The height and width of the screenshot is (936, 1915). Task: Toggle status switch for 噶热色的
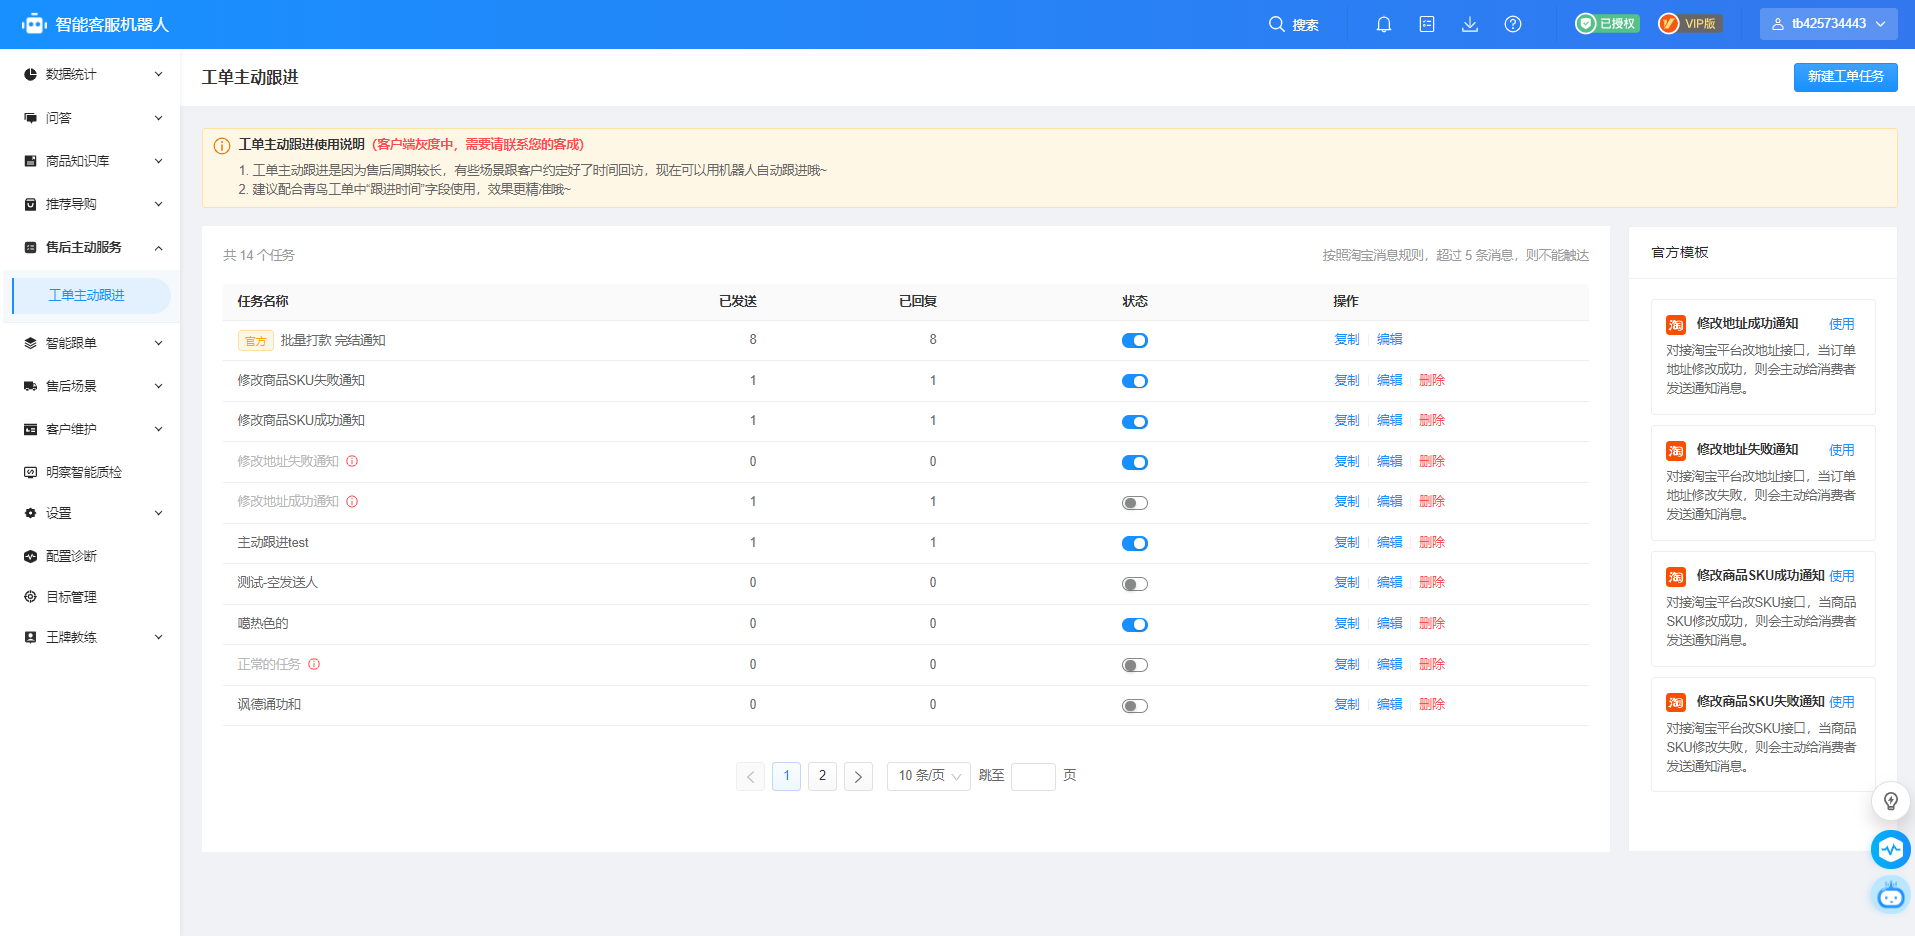point(1134,625)
